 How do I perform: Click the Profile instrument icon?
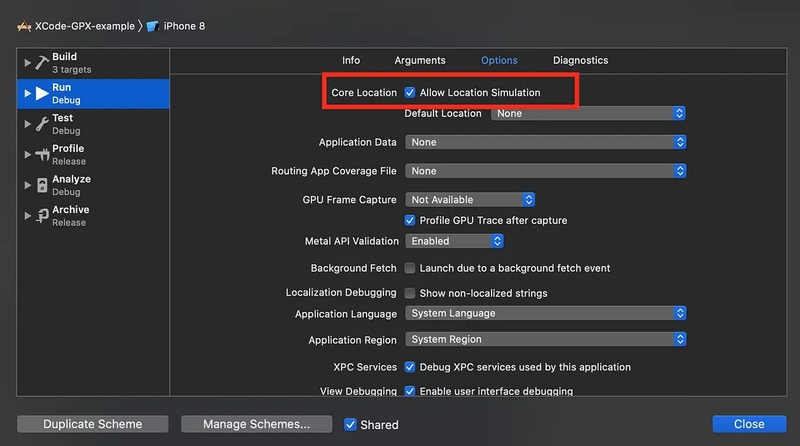pos(42,154)
